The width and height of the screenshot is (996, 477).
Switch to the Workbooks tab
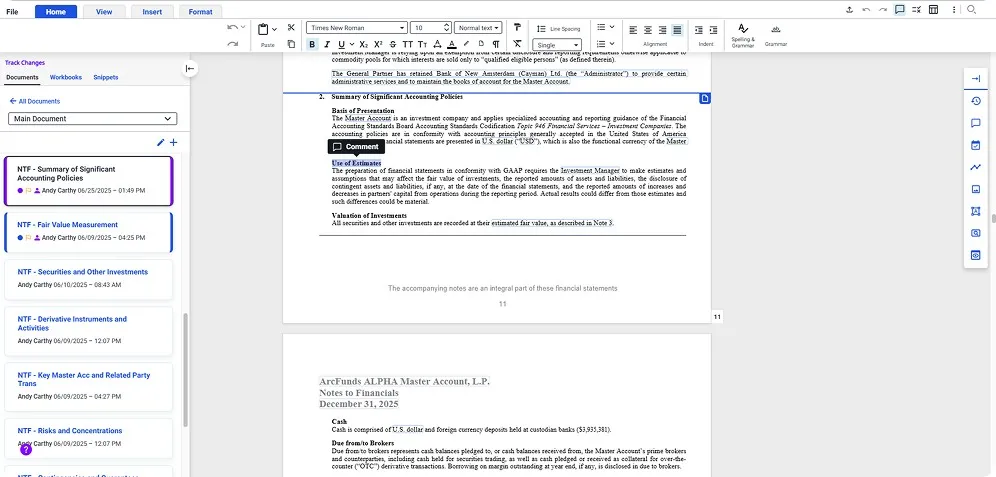66,77
